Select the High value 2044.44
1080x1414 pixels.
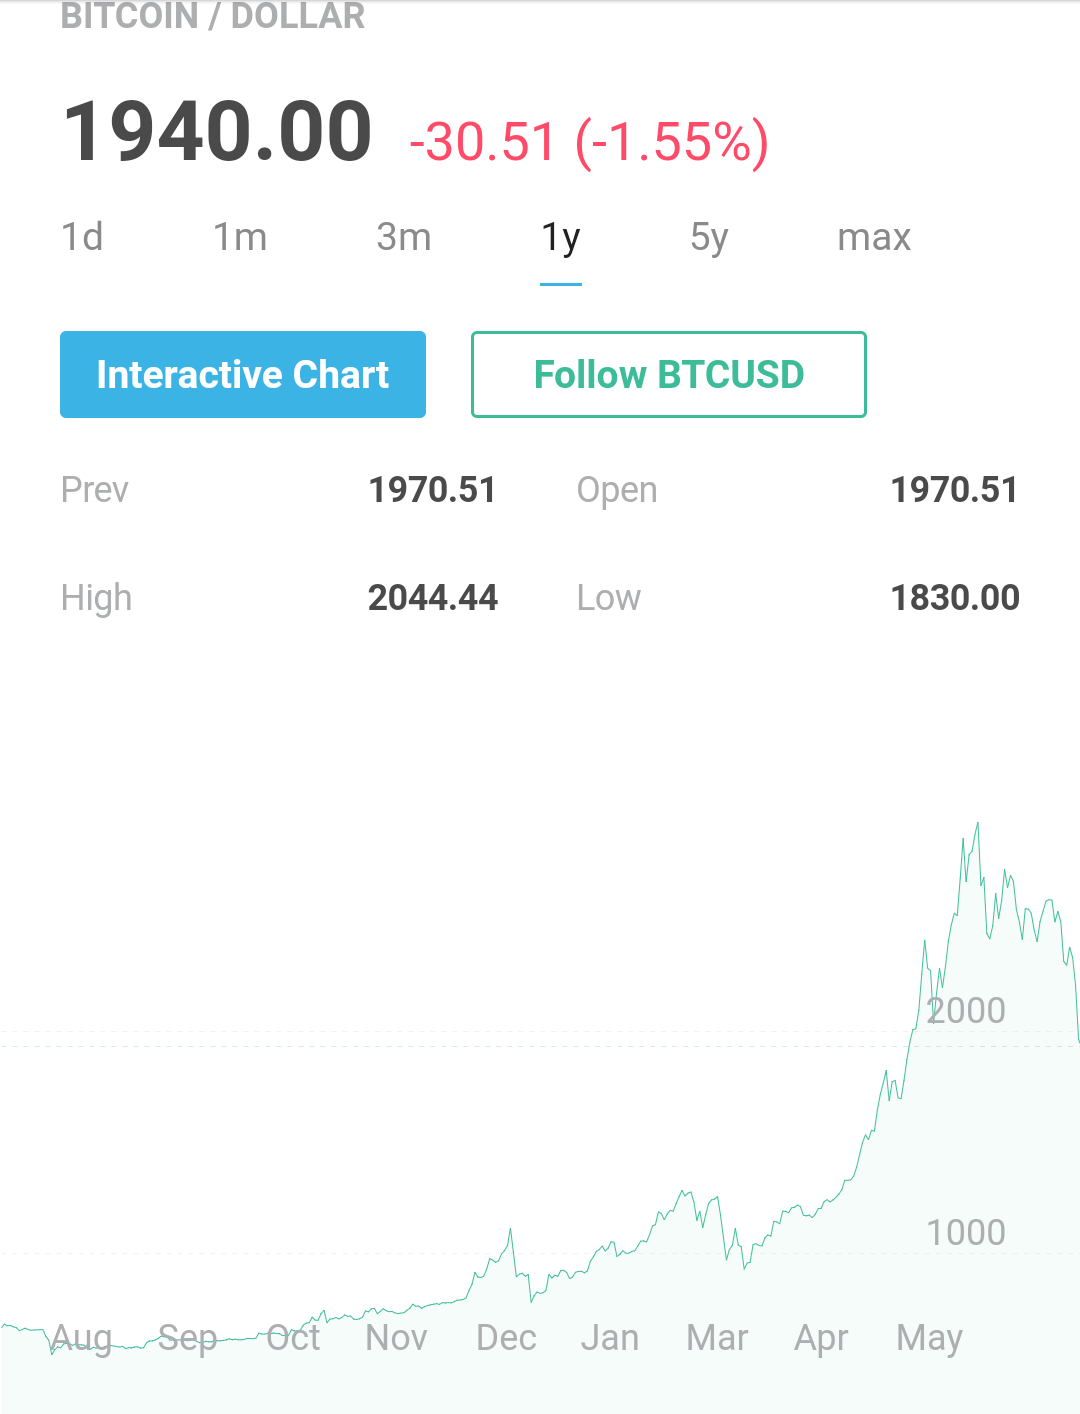432,598
